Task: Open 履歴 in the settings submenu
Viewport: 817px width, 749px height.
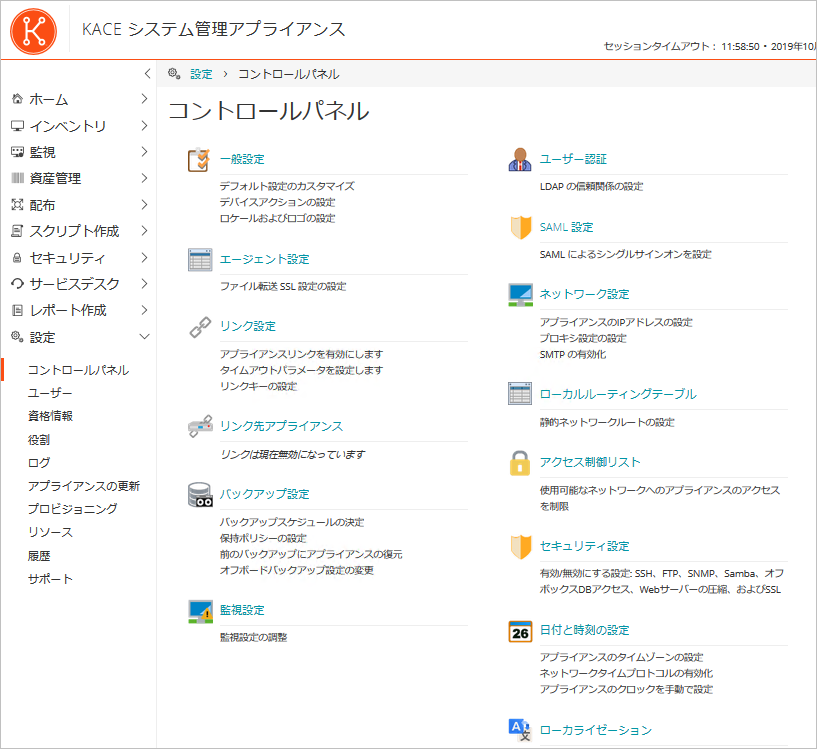Action: click(x=39, y=556)
